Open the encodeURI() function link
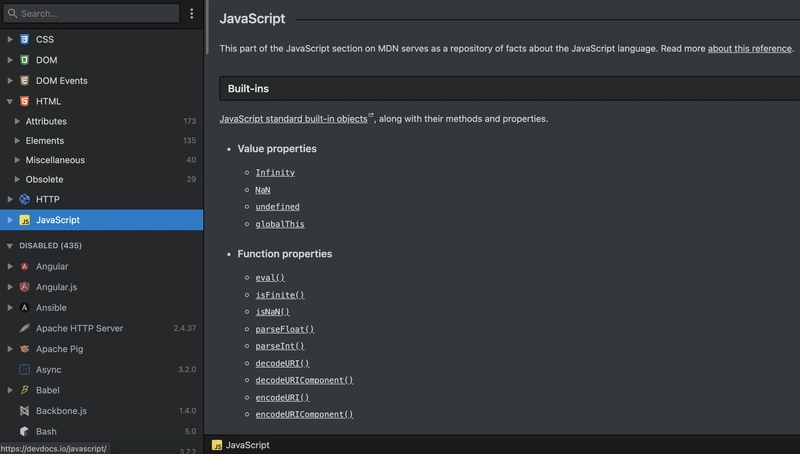This screenshot has height=454, width=800. 282,397
